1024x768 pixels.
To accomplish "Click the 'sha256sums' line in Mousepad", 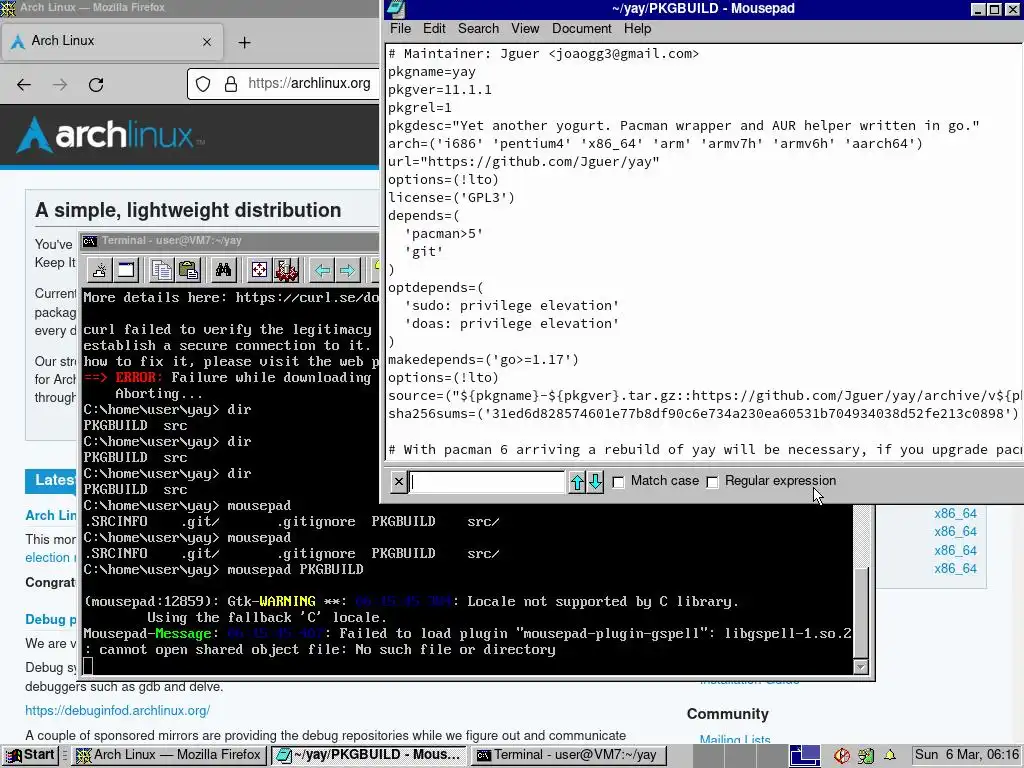I will (703, 413).
